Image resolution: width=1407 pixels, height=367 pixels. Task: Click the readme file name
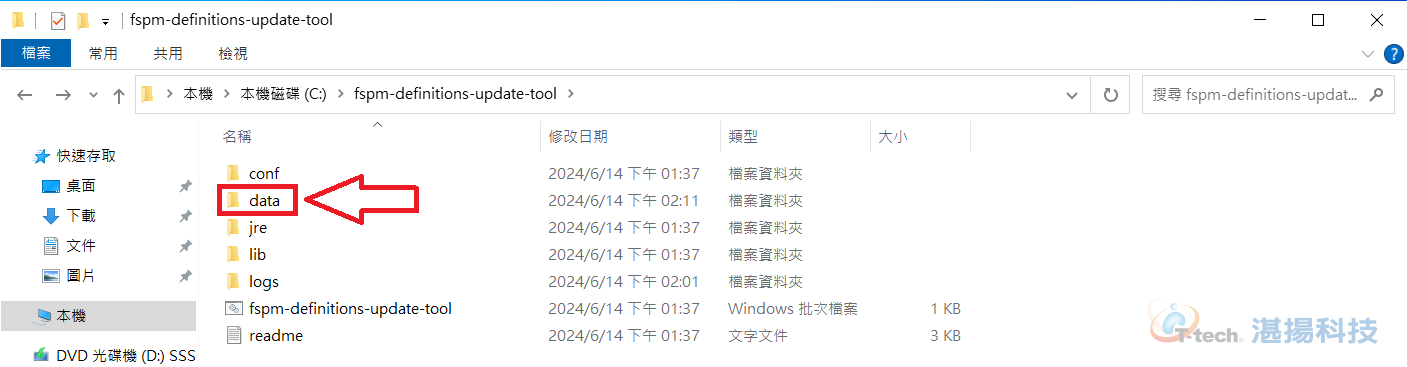click(276, 335)
